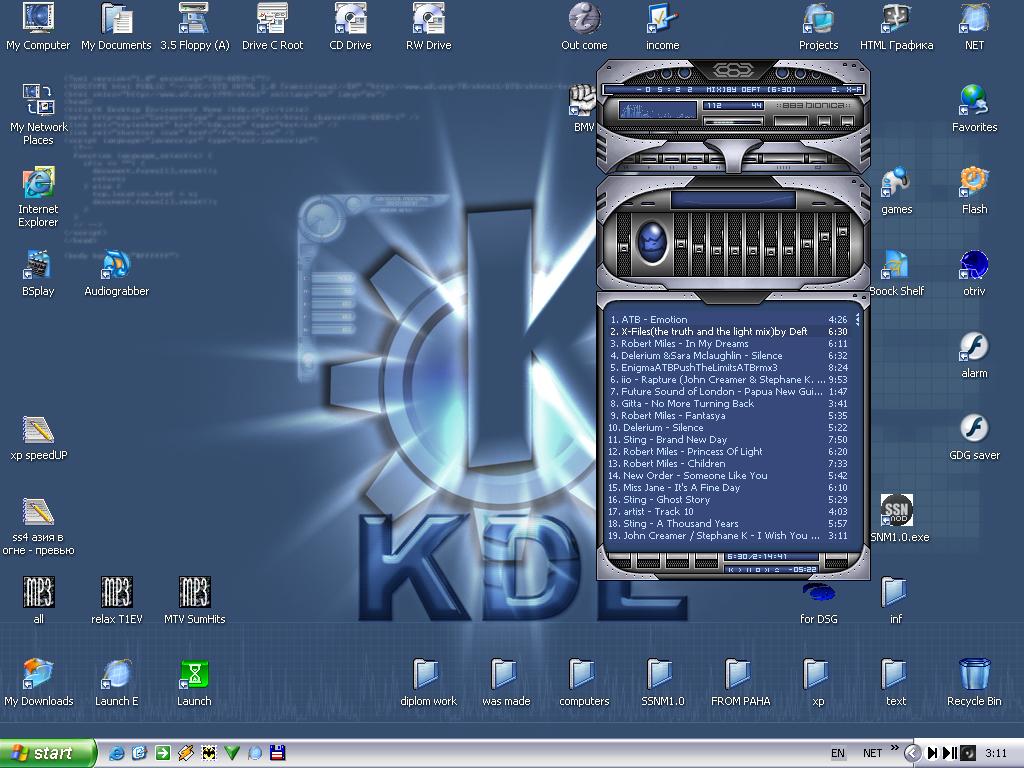
Task: Open the inf folder
Action: [896, 601]
